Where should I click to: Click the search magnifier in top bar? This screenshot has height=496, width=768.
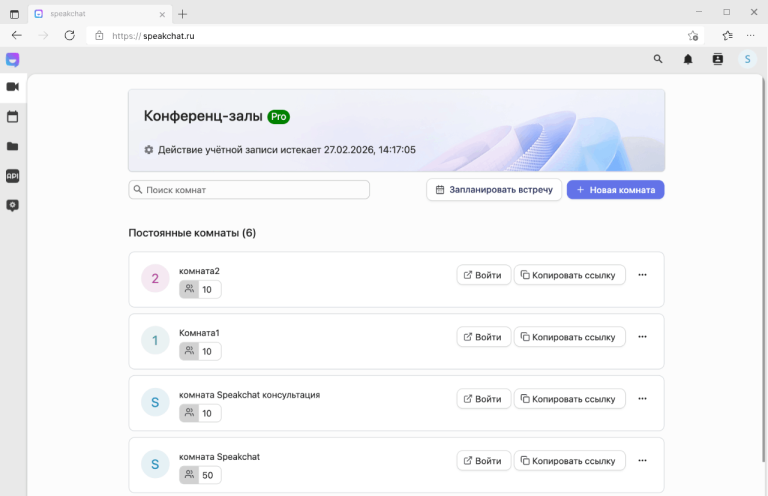coord(658,59)
